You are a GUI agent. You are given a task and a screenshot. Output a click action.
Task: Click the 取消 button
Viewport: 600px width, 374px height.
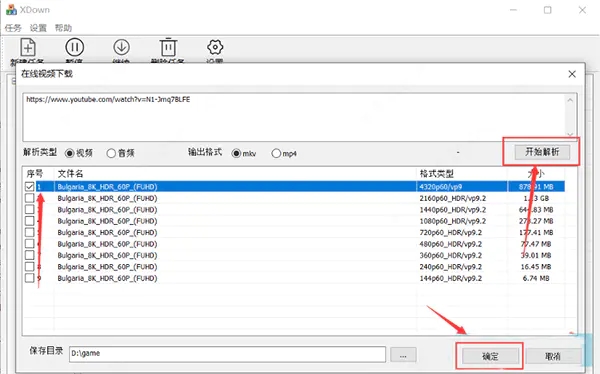coord(553,356)
